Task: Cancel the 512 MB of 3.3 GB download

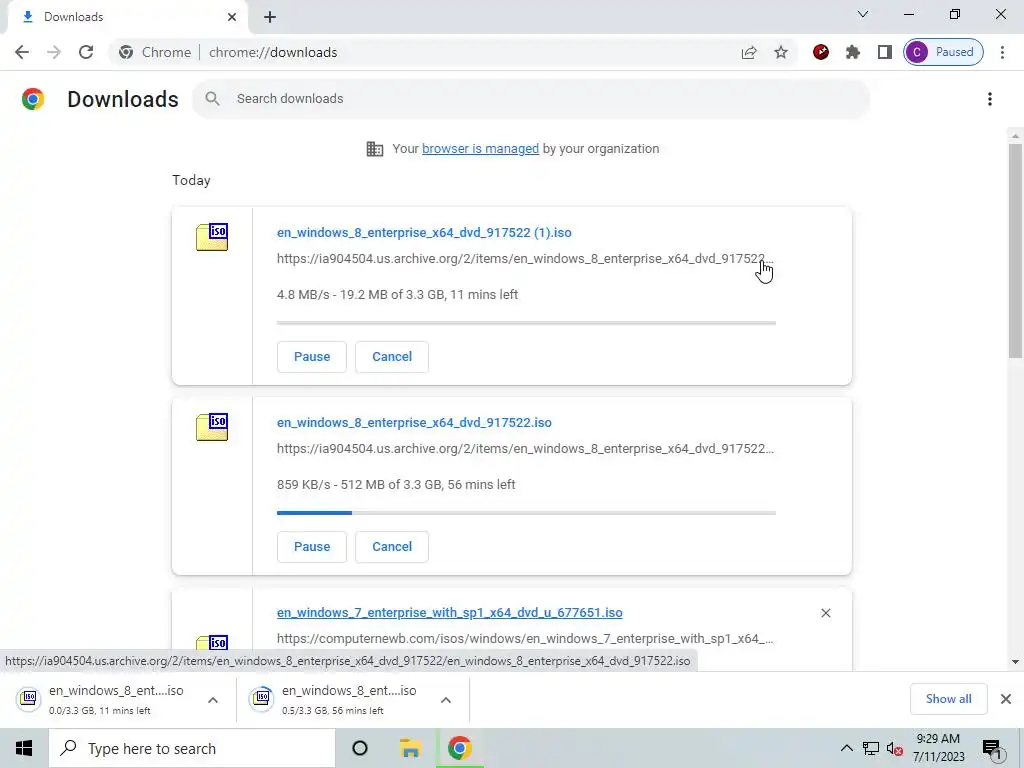Action: tap(392, 547)
